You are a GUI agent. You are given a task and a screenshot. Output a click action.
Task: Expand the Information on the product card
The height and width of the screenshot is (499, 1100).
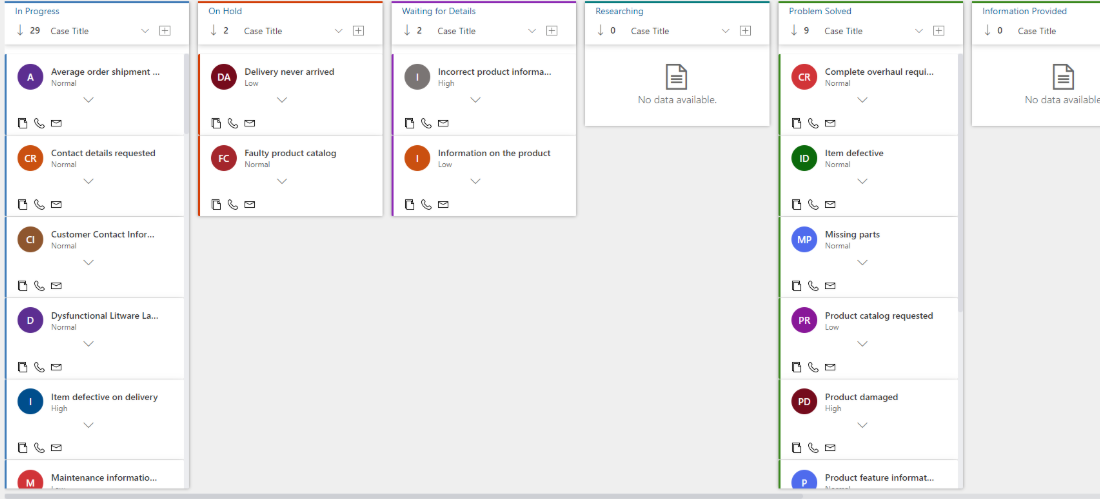click(x=476, y=182)
